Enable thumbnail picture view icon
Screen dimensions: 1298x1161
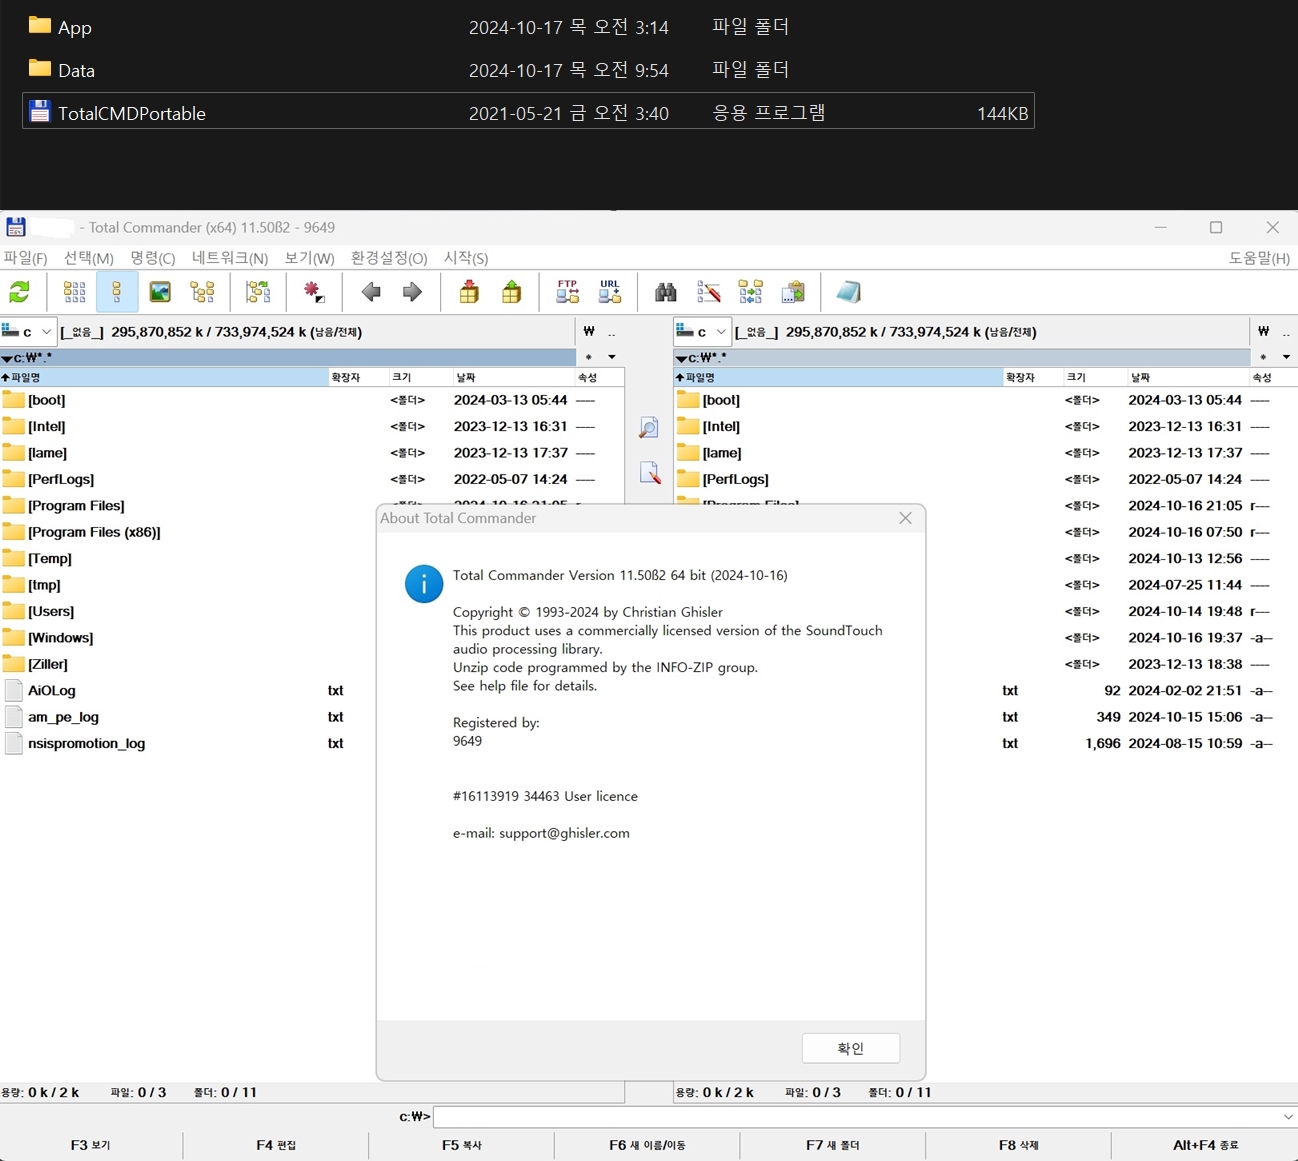point(160,292)
